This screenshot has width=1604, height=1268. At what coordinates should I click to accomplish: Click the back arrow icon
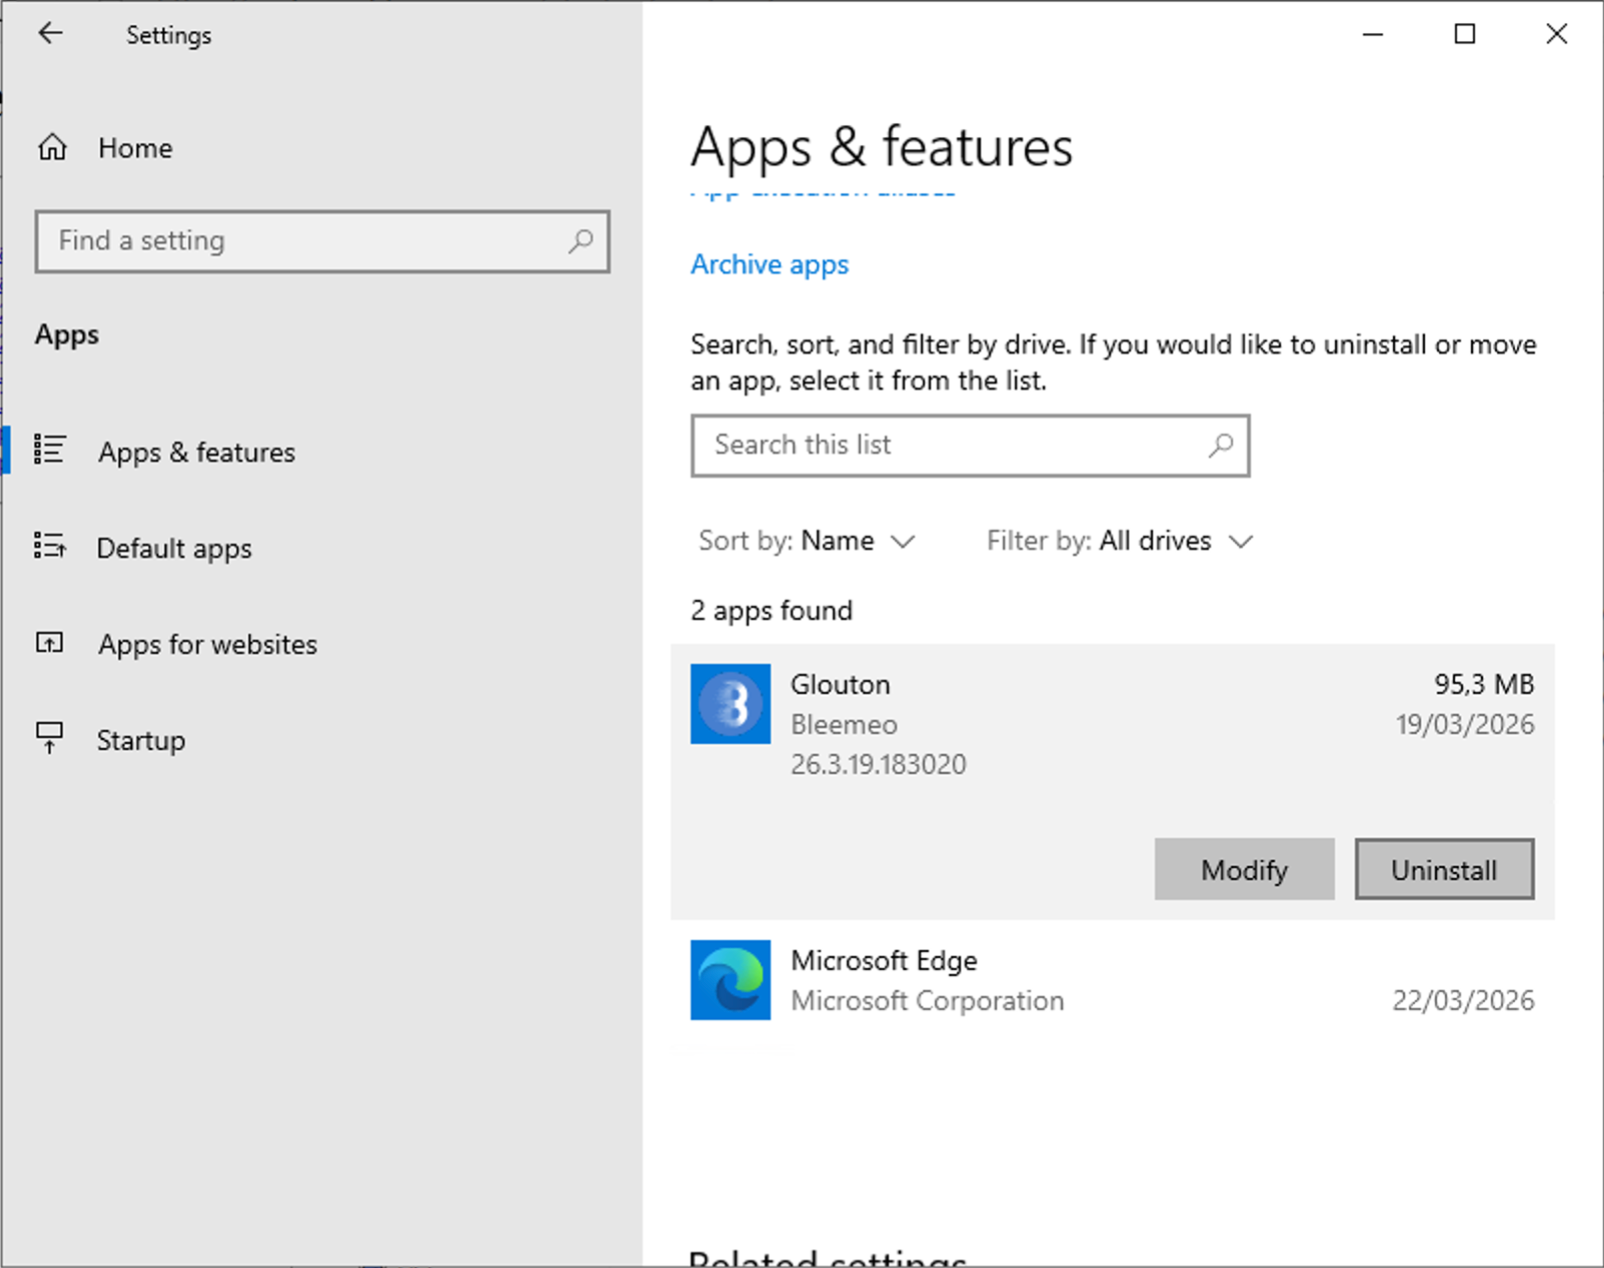click(x=50, y=33)
